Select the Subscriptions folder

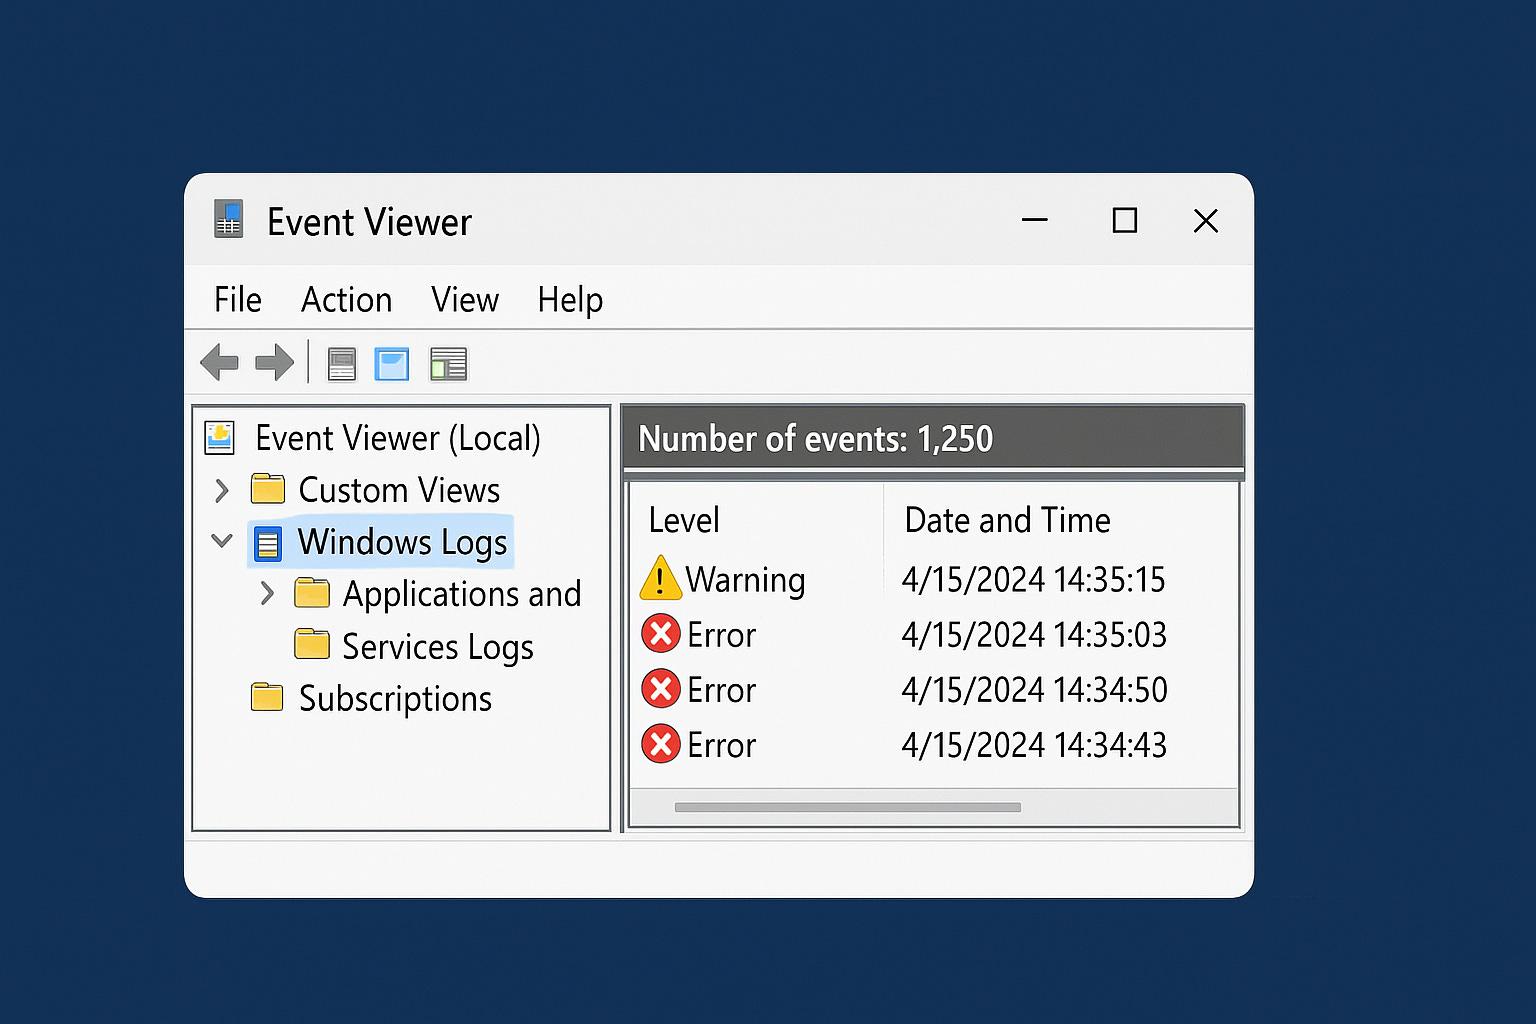394,698
